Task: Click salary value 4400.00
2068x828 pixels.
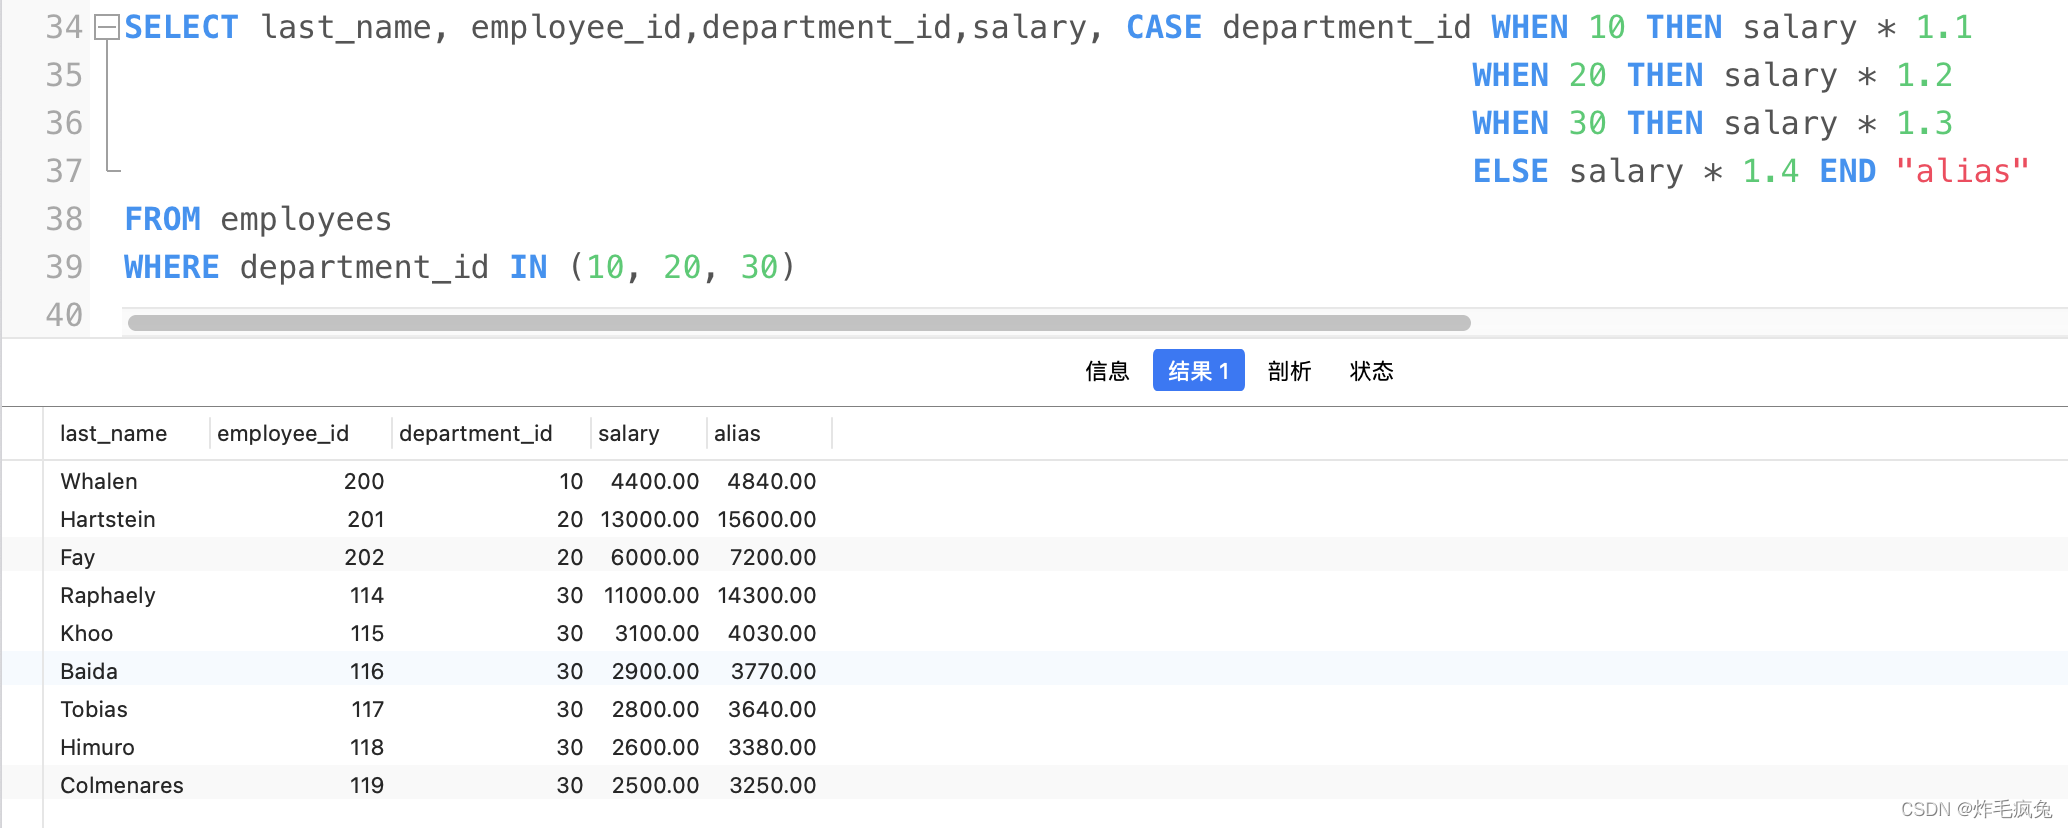Action: click(655, 481)
